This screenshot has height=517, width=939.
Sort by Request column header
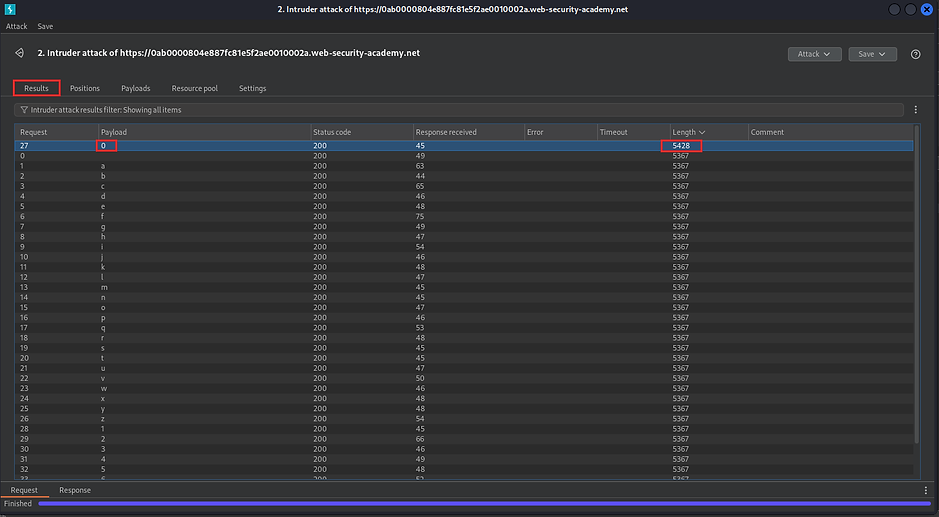coord(56,132)
